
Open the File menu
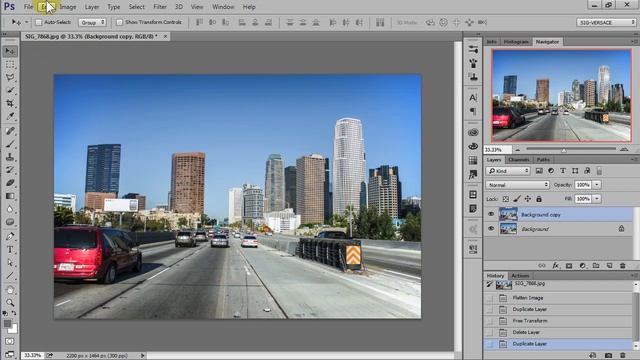tap(28, 7)
